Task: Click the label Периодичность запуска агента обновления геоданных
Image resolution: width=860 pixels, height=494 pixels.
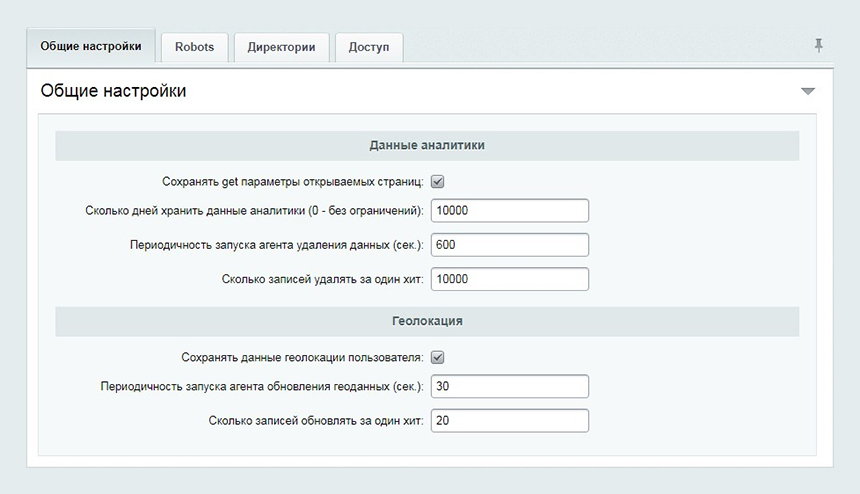Action: pos(262,387)
